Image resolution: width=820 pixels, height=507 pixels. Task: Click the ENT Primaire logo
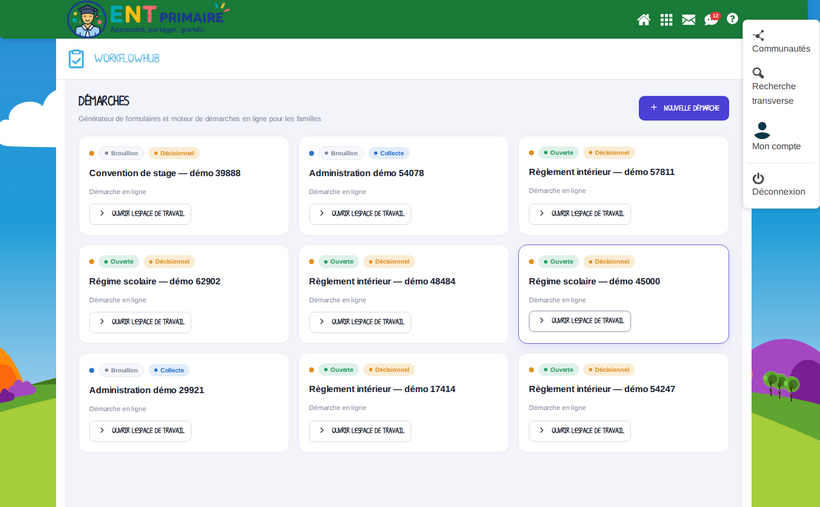tap(149, 19)
